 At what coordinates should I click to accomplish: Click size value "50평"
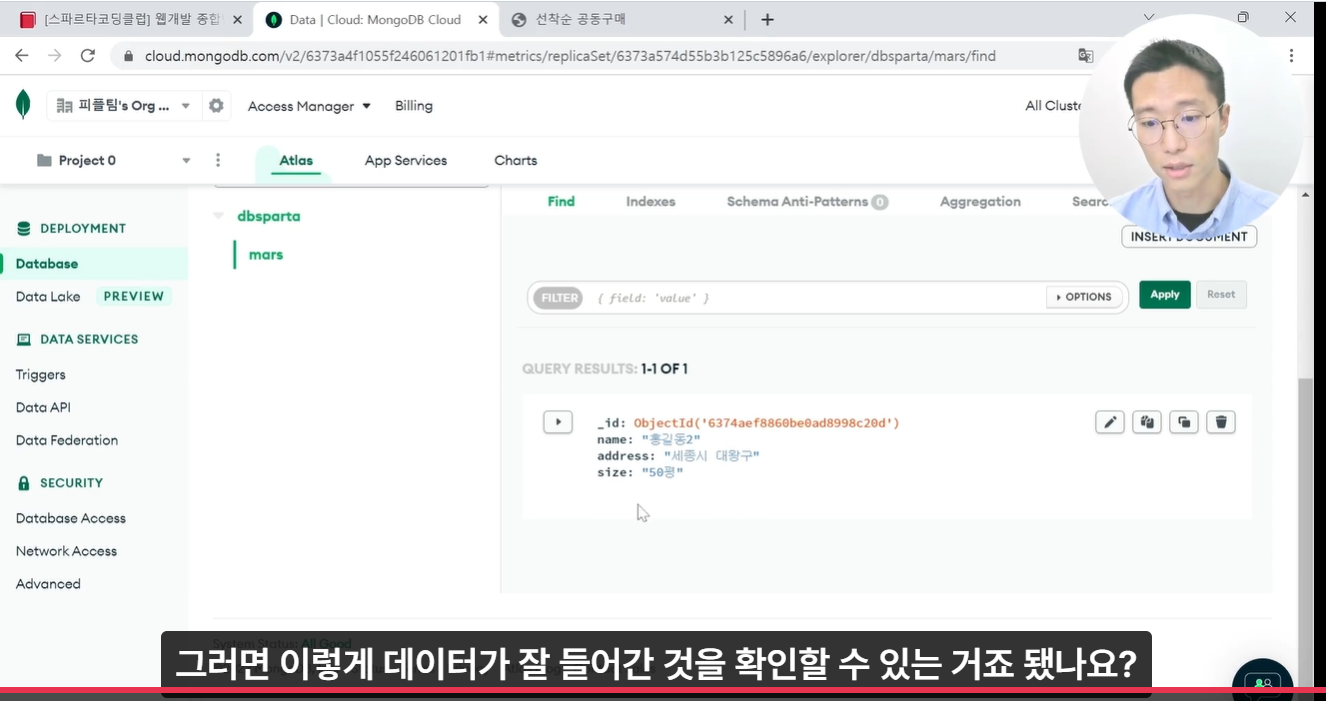pyautogui.click(x=662, y=472)
